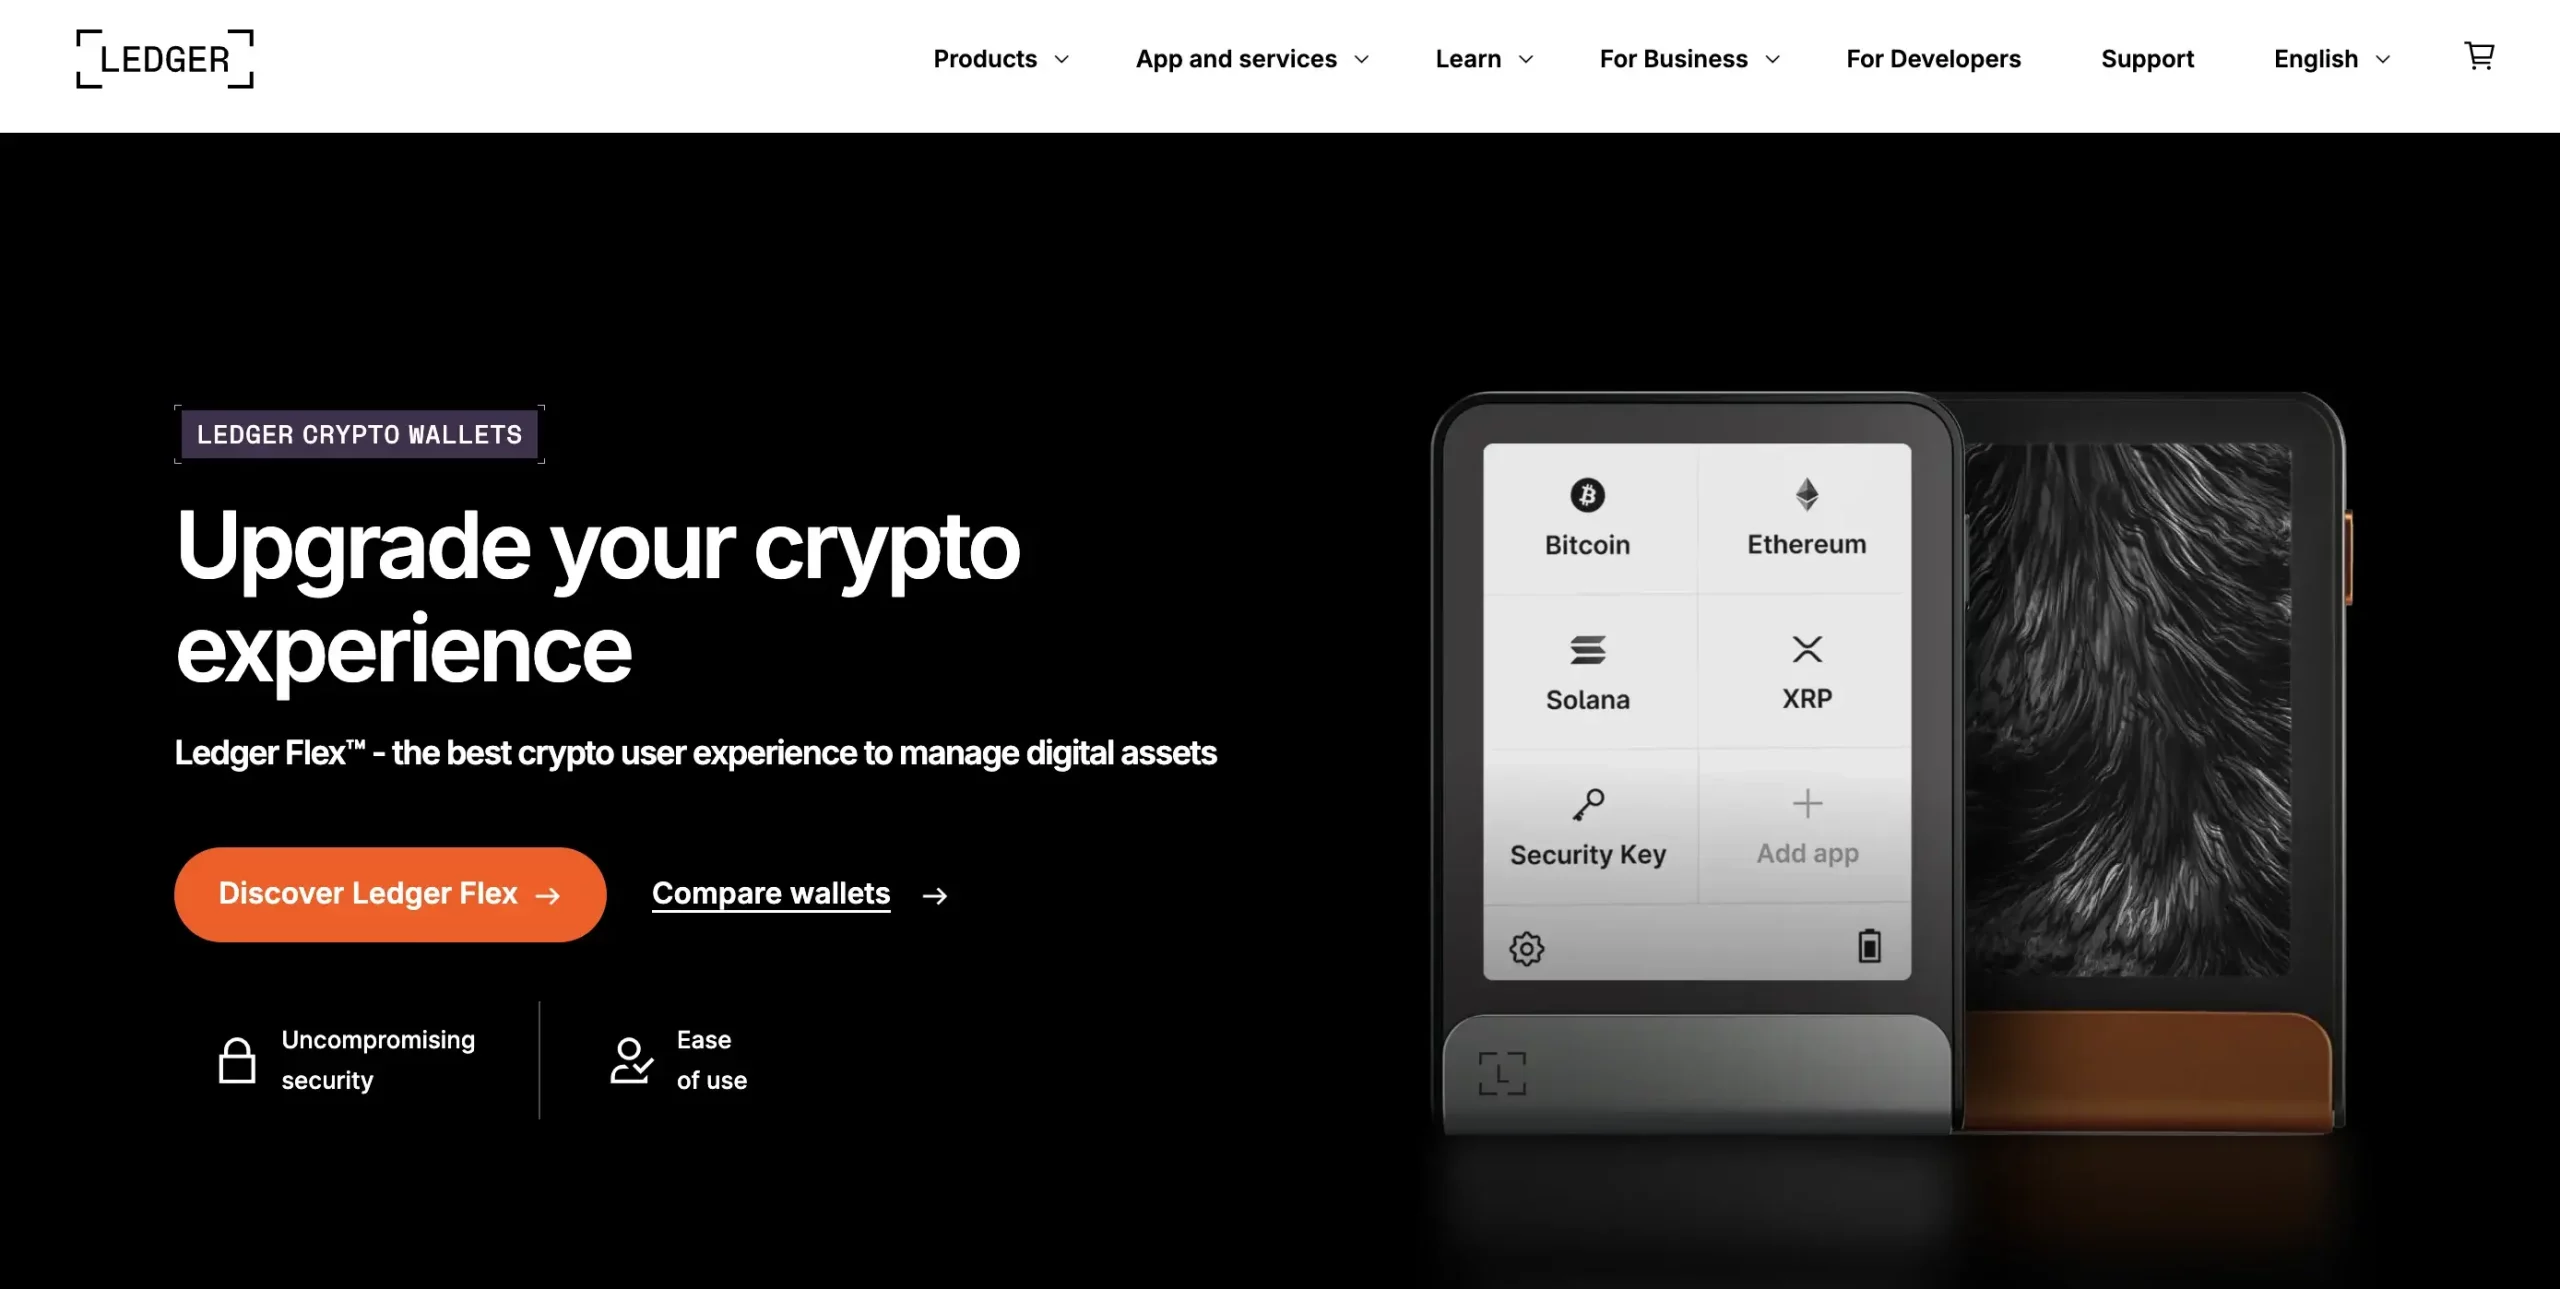Select the Support menu item

(x=2148, y=56)
